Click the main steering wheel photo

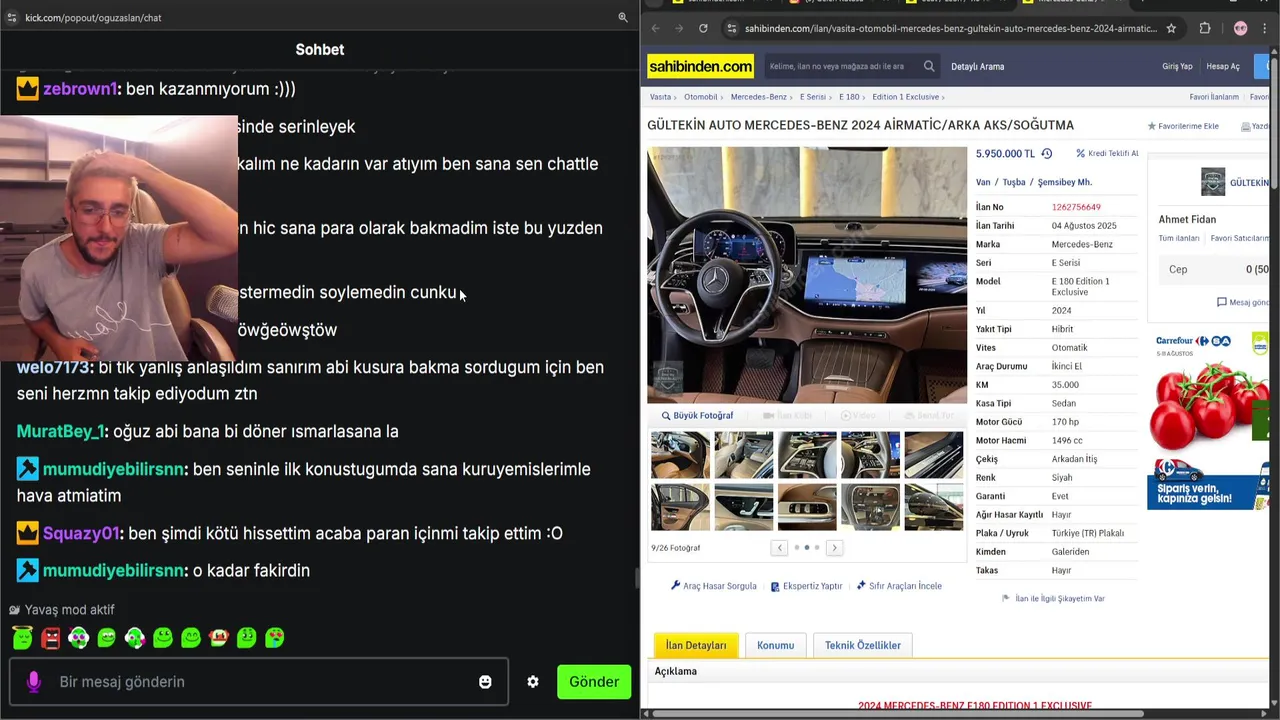pos(807,275)
